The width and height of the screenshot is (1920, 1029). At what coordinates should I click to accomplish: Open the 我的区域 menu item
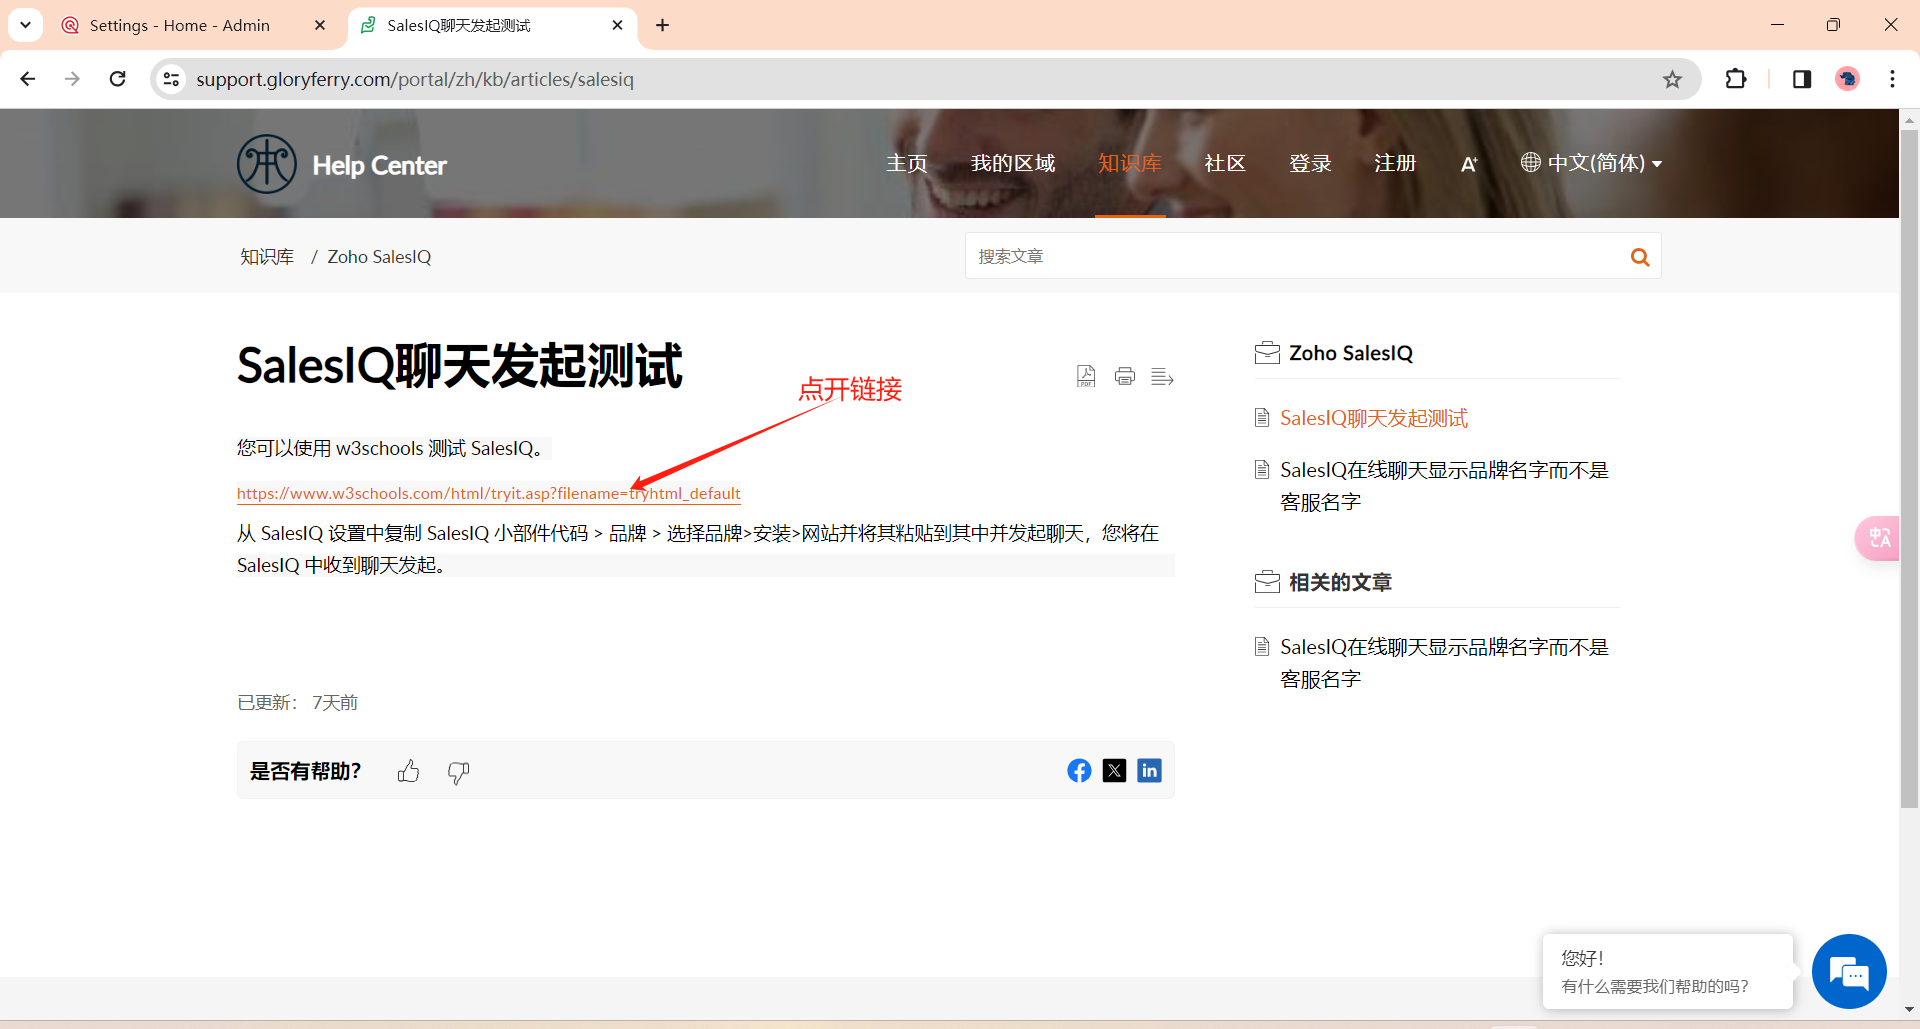coord(1013,164)
